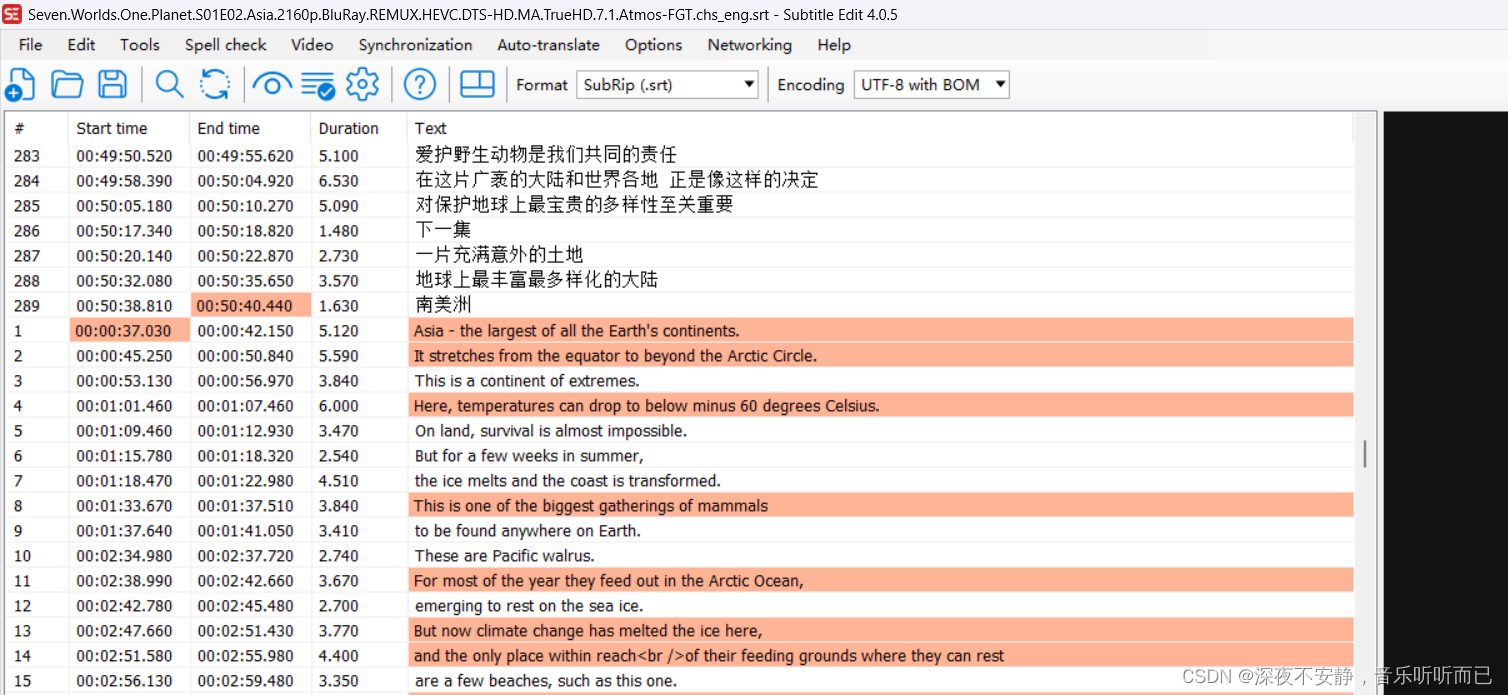Open Settings gear icon in toolbar
This screenshot has width=1508, height=695.
click(362, 85)
